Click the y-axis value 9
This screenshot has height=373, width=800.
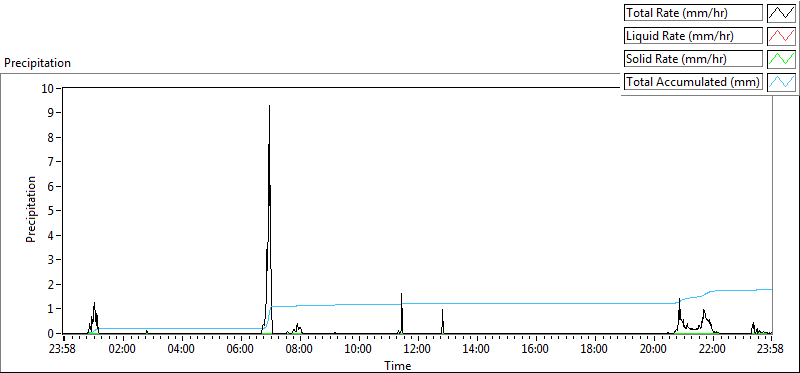(51, 113)
